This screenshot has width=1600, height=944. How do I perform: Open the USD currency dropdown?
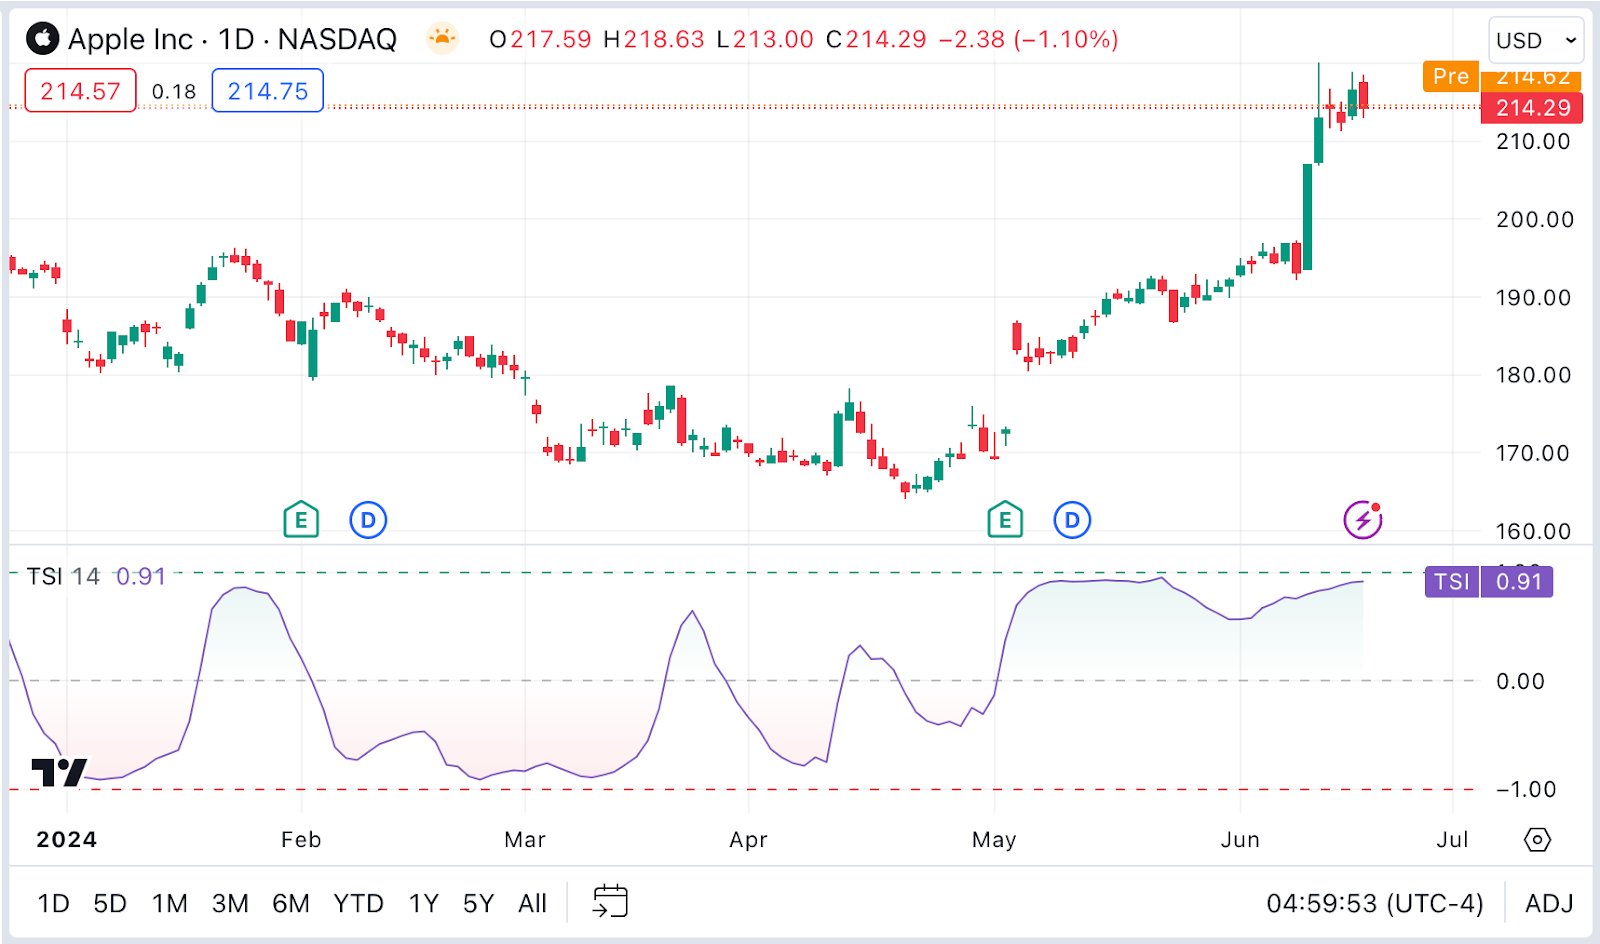pos(1535,41)
